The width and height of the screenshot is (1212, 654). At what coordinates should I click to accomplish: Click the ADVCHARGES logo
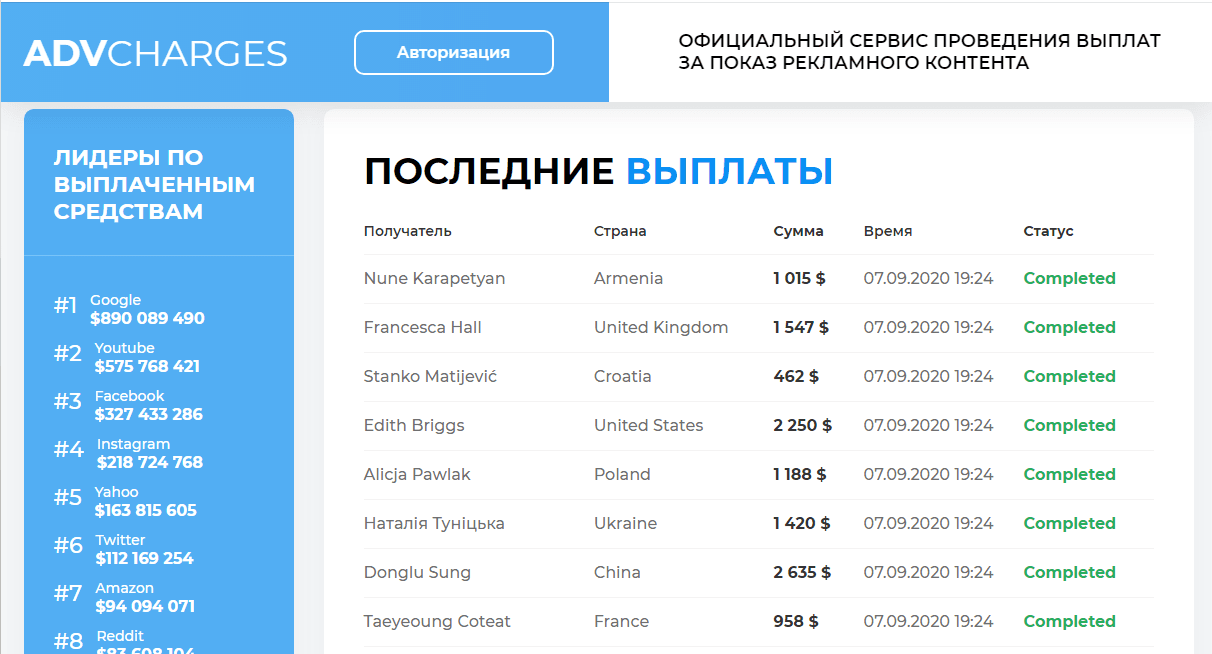155,53
